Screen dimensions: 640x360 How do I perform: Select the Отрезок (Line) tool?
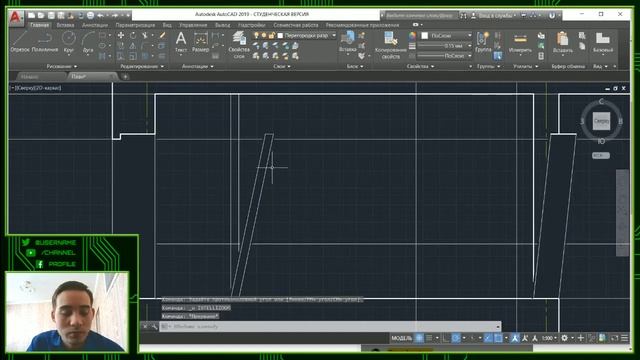pos(20,42)
